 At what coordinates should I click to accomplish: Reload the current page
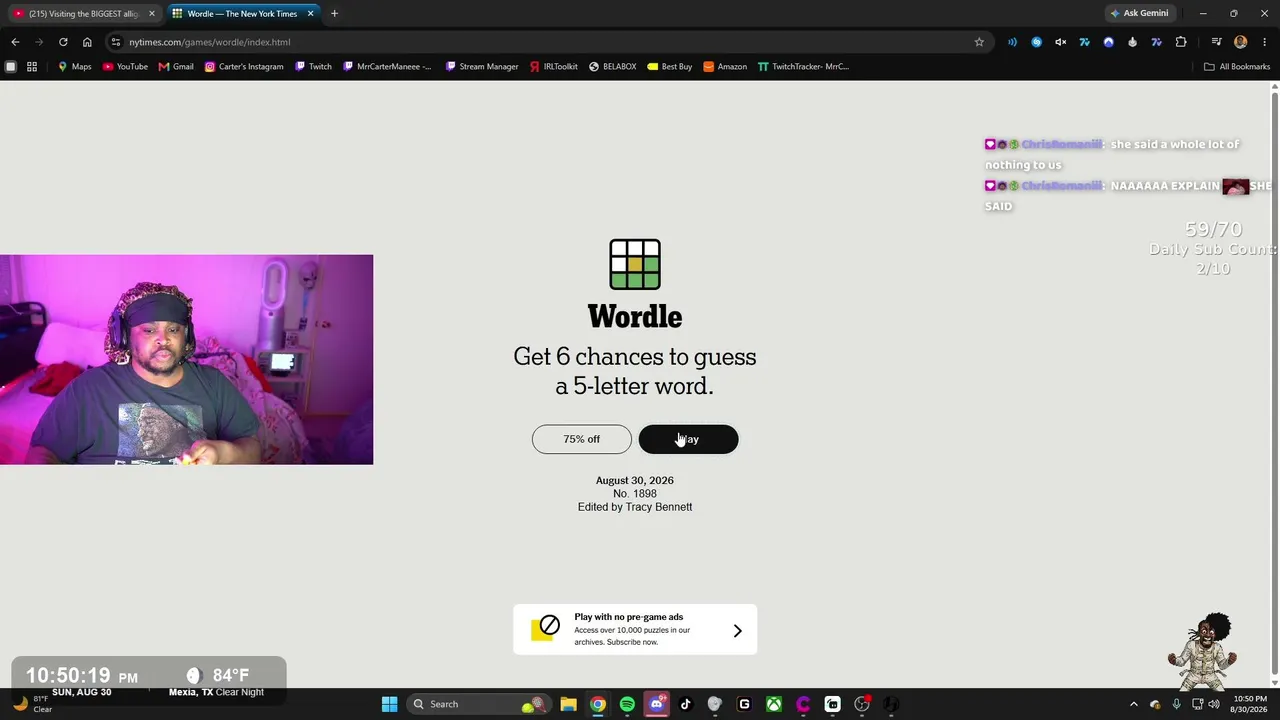pos(63,42)
